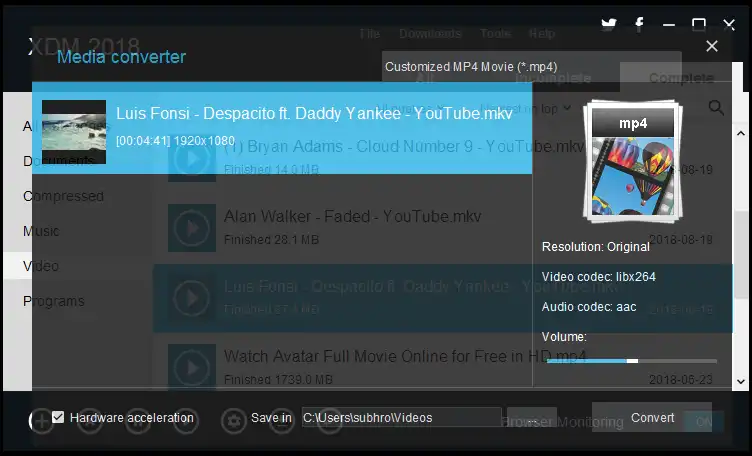Click the play icon beside Watch Avatar Full Movie
Viewport: 752px width, 456px height.
[191, 367]
